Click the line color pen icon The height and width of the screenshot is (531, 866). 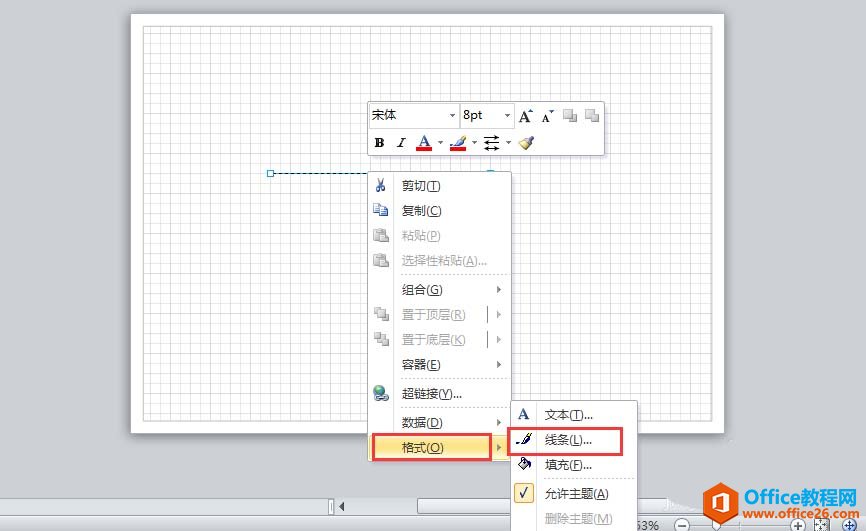[x=458, y=143]
